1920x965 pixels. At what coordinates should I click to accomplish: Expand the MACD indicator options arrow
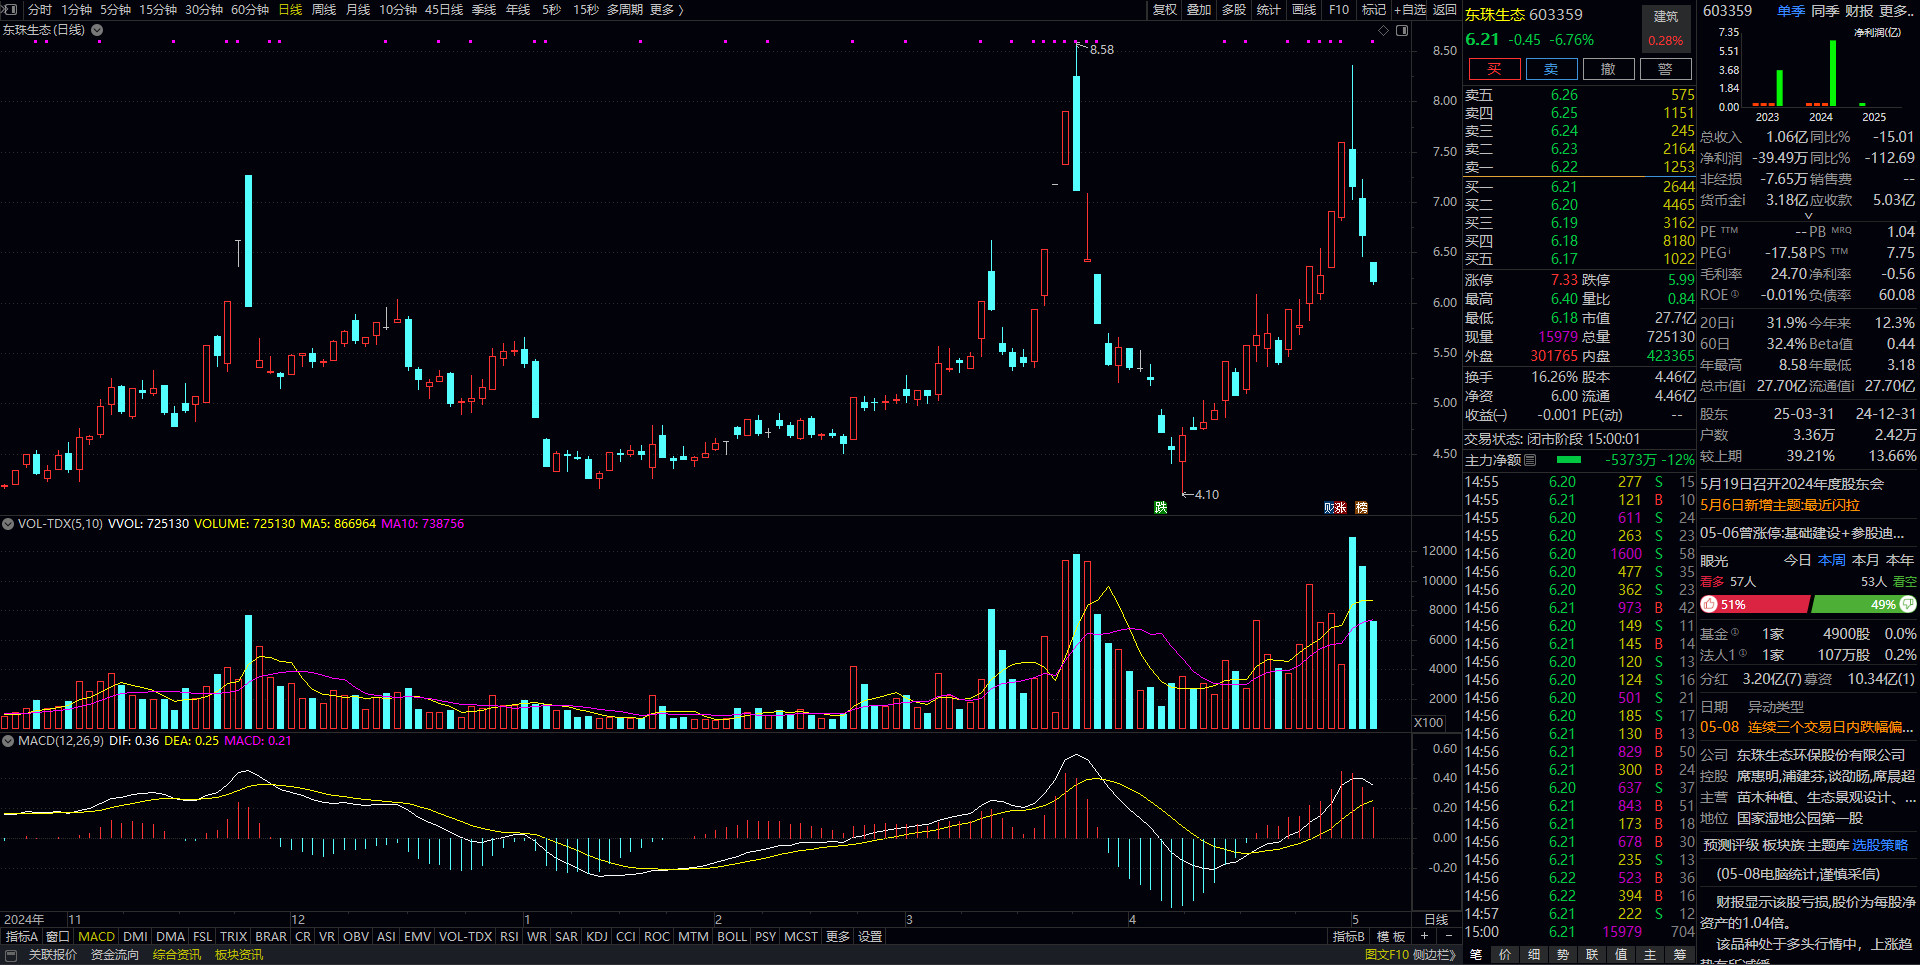pos(8,741)
